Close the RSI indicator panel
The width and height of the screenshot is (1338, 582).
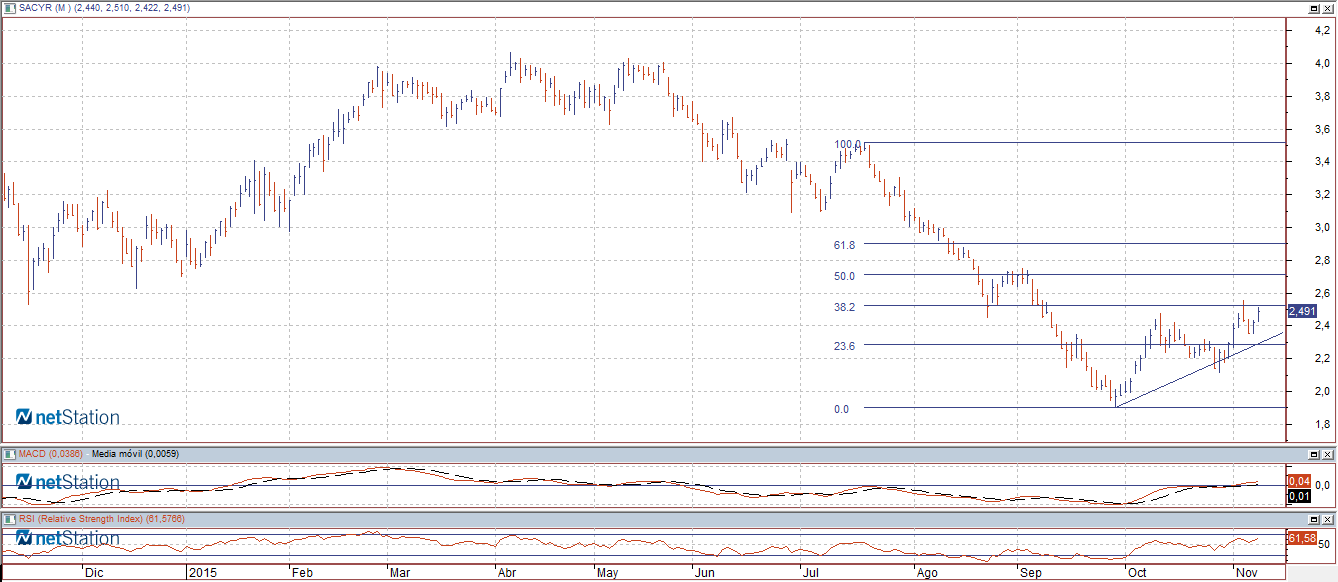(x=1329, y=520)
